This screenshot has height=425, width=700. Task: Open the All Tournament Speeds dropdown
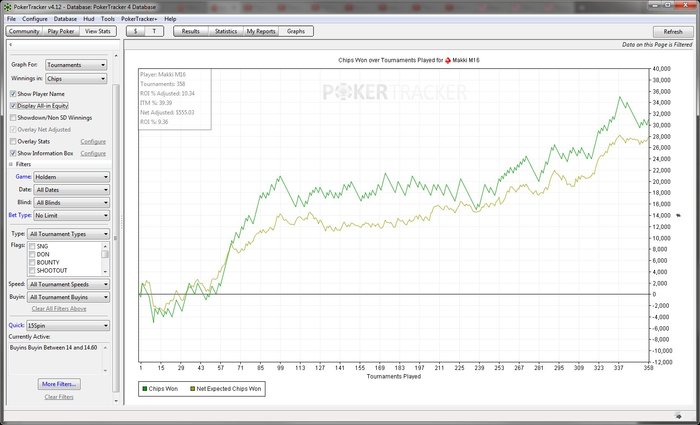coord(68,284)
